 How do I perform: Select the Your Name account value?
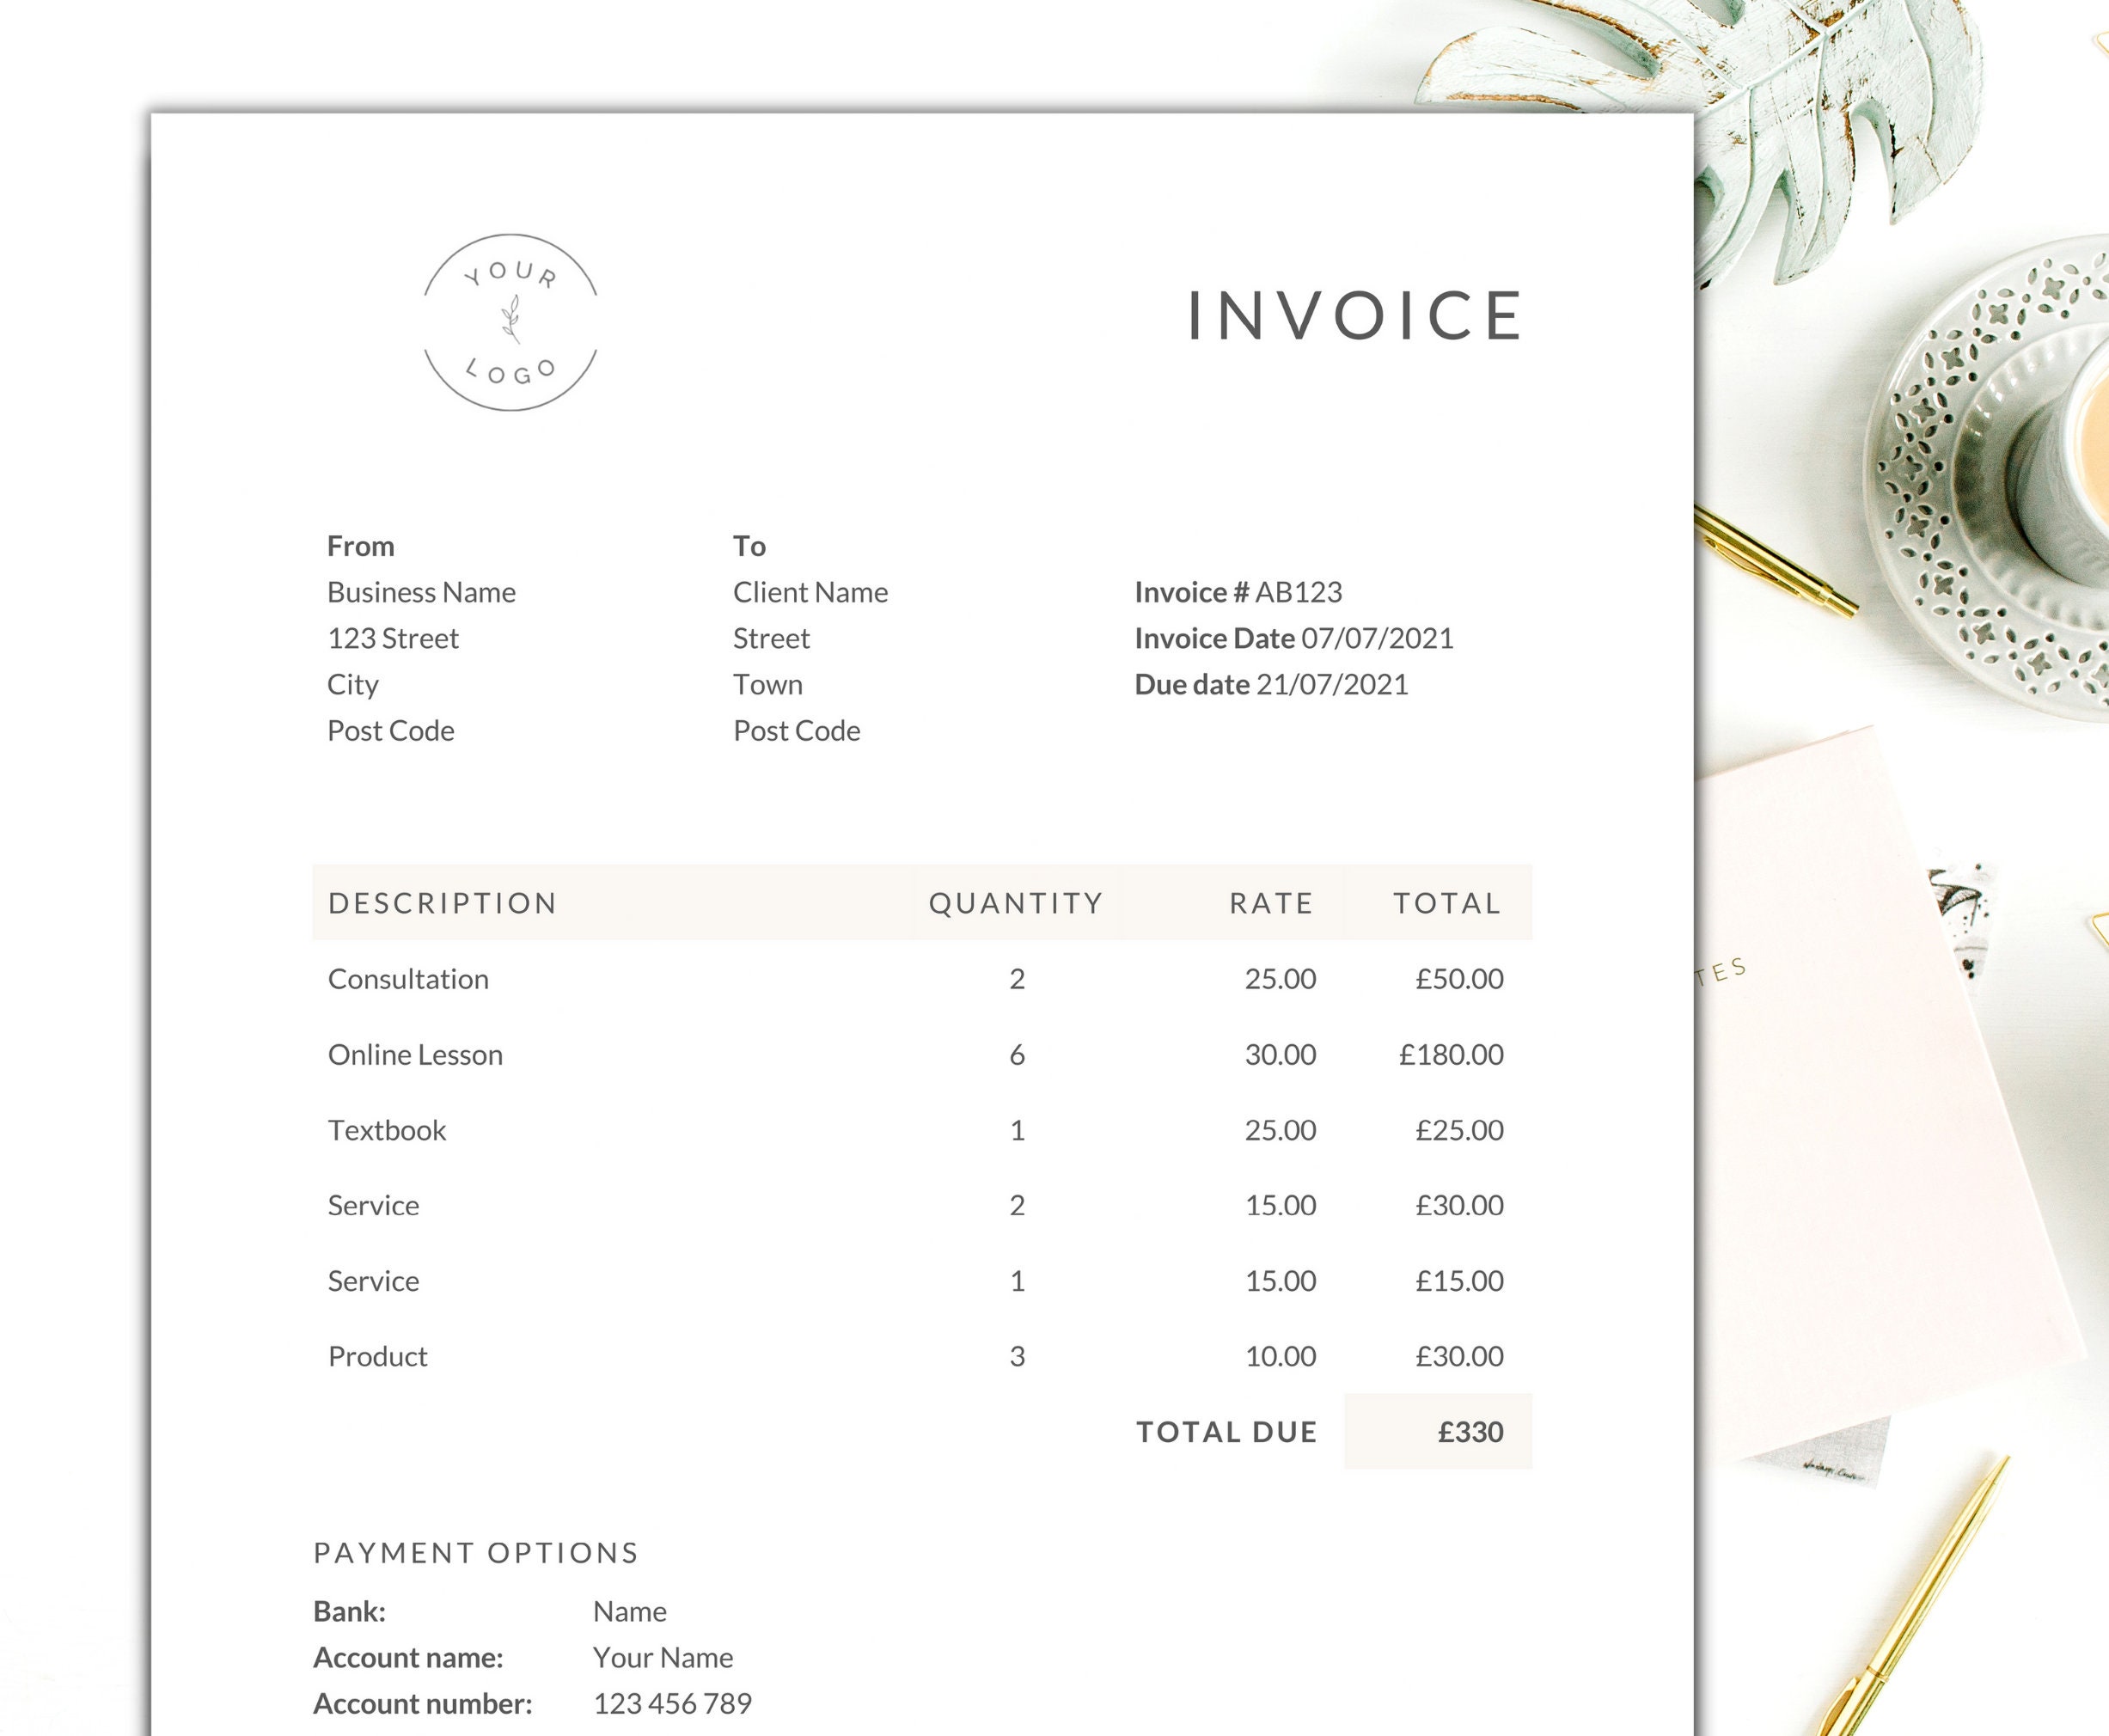(x=663, y=1657)
